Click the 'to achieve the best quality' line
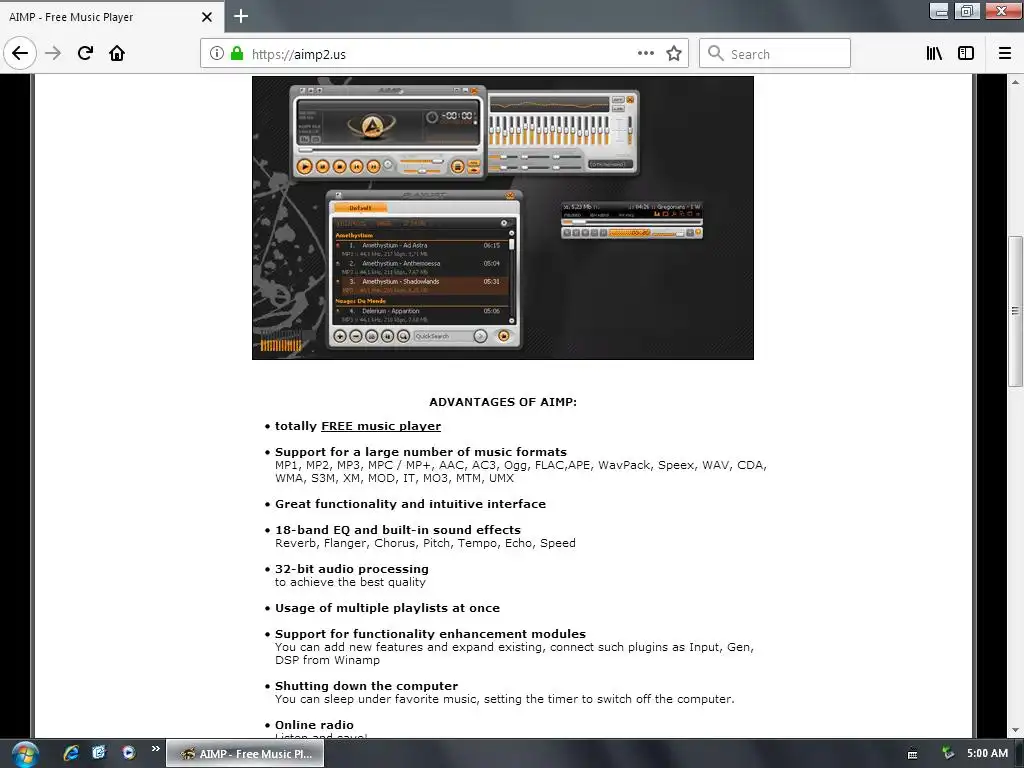 350,582
